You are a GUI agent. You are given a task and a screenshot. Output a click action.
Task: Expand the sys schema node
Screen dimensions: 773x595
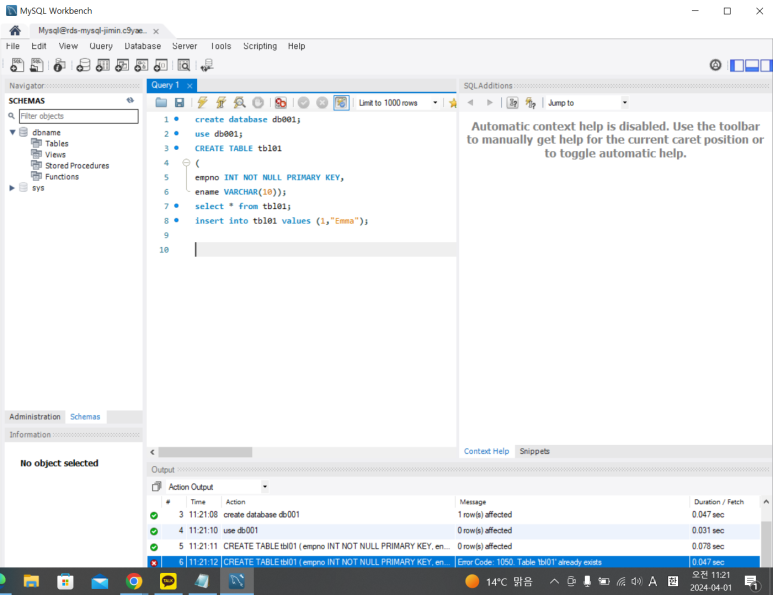pyautogui.click(x=12, y=188)
